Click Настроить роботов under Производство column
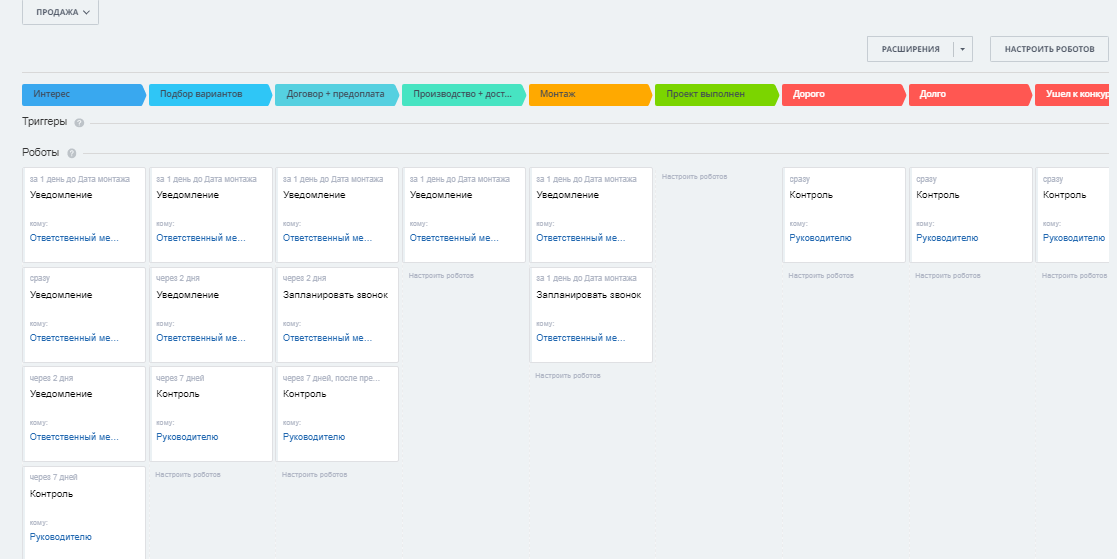The height and width of the screenshot is (559, 1117). (x=441, y=275)
